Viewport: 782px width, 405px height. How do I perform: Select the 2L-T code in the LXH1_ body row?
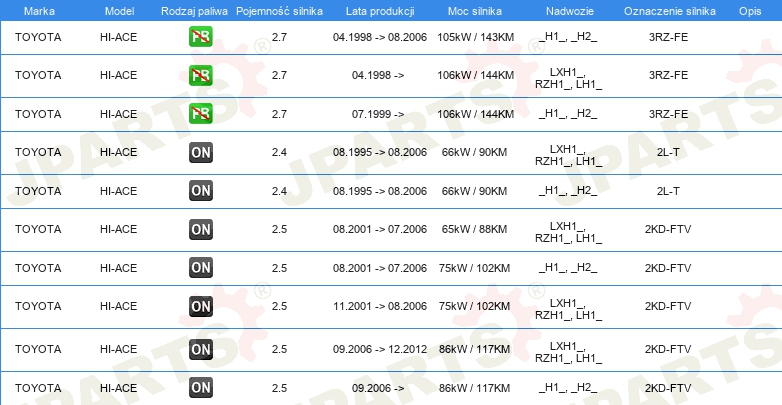pos(668,152)
